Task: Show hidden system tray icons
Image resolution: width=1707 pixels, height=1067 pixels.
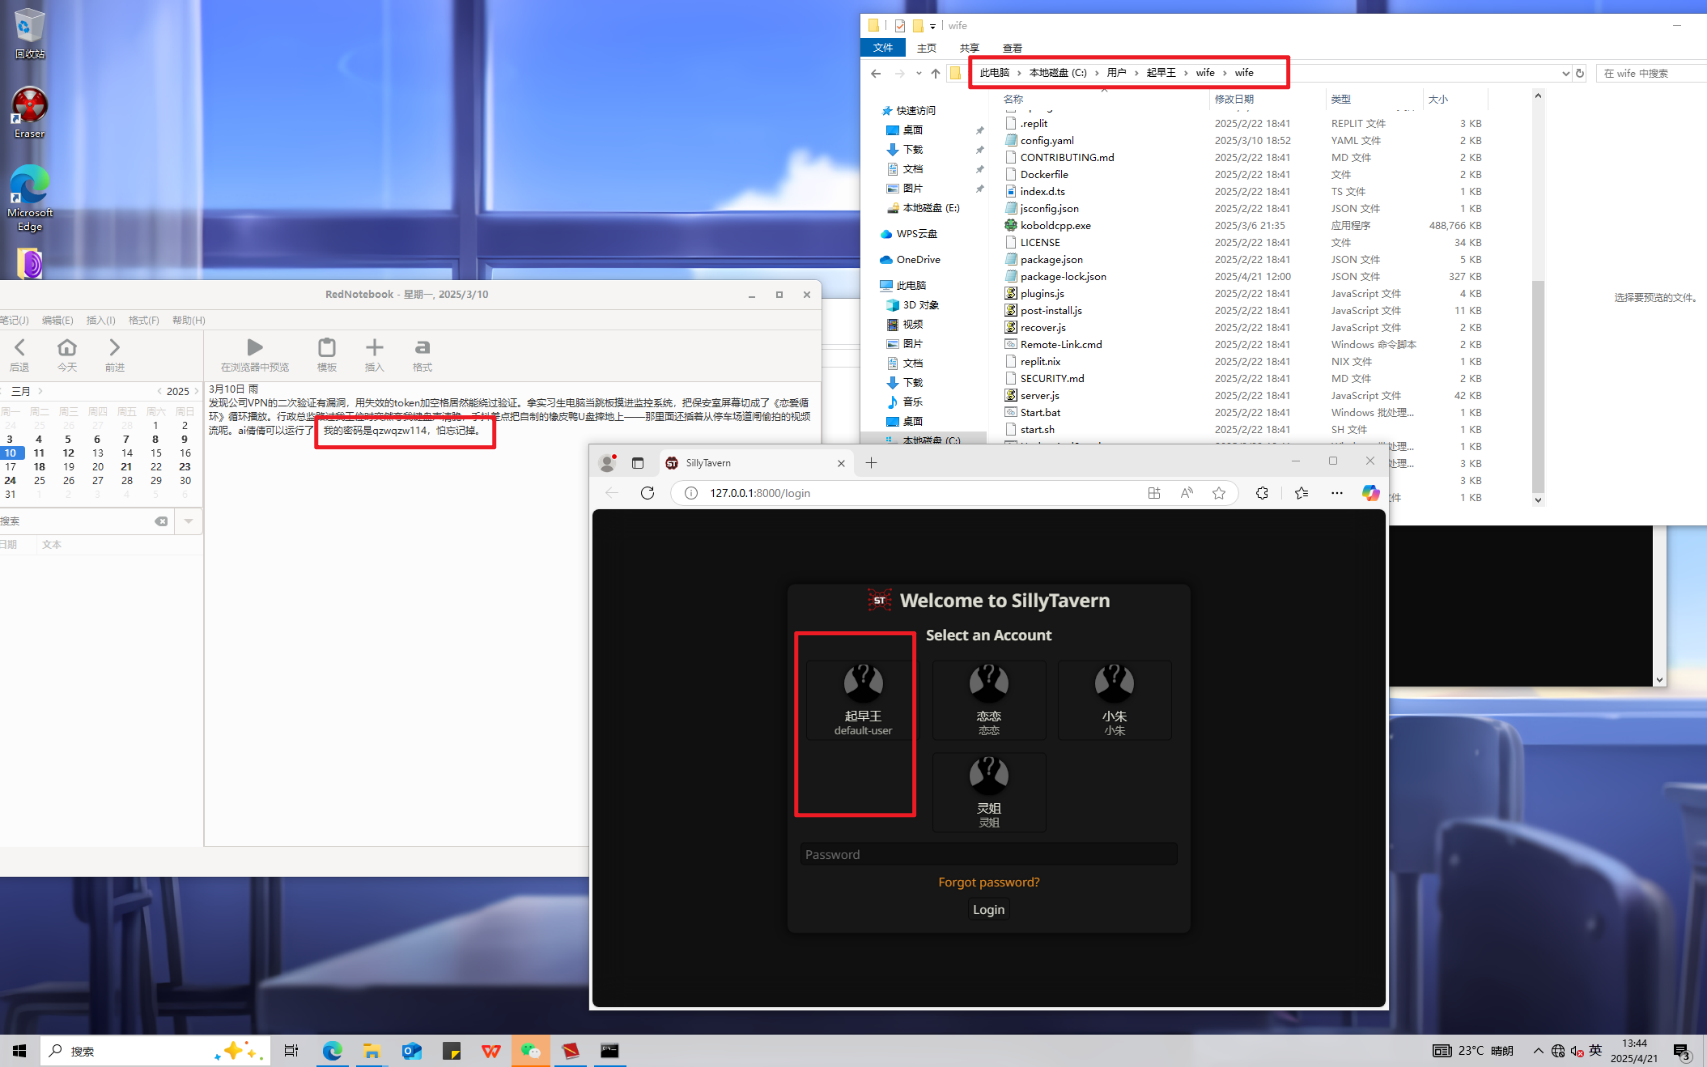Action: 1538,1051
